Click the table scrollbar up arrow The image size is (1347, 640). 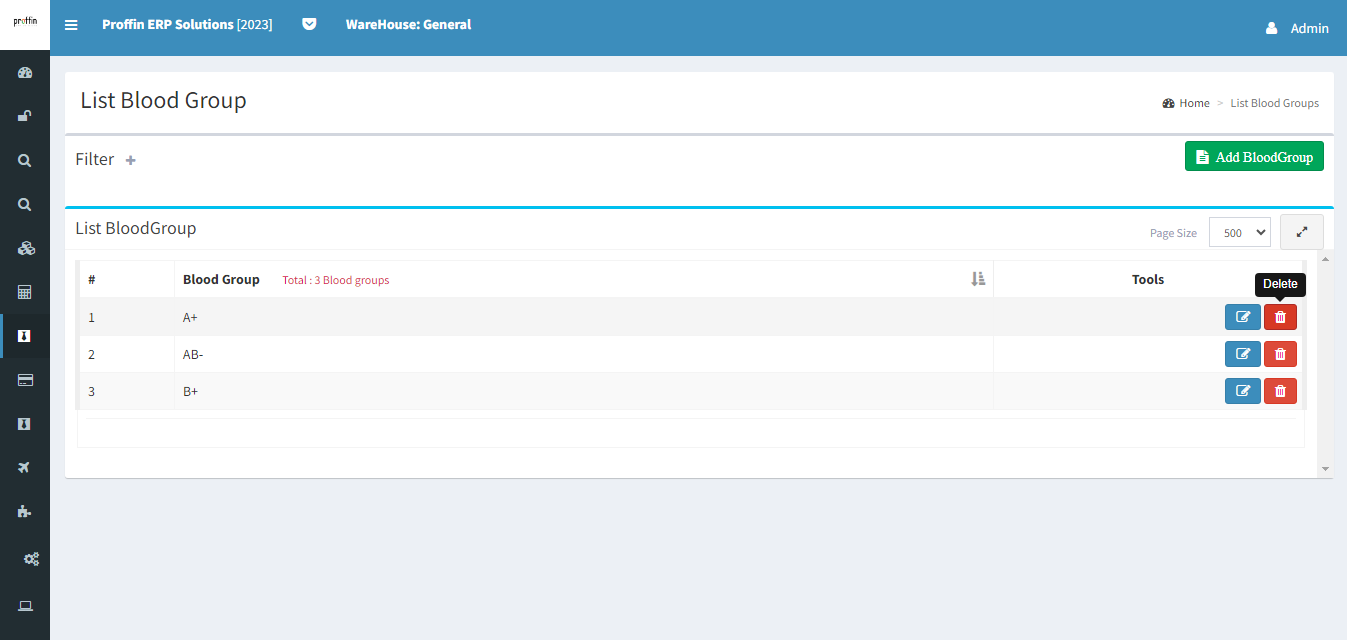tap(1325, 259)
